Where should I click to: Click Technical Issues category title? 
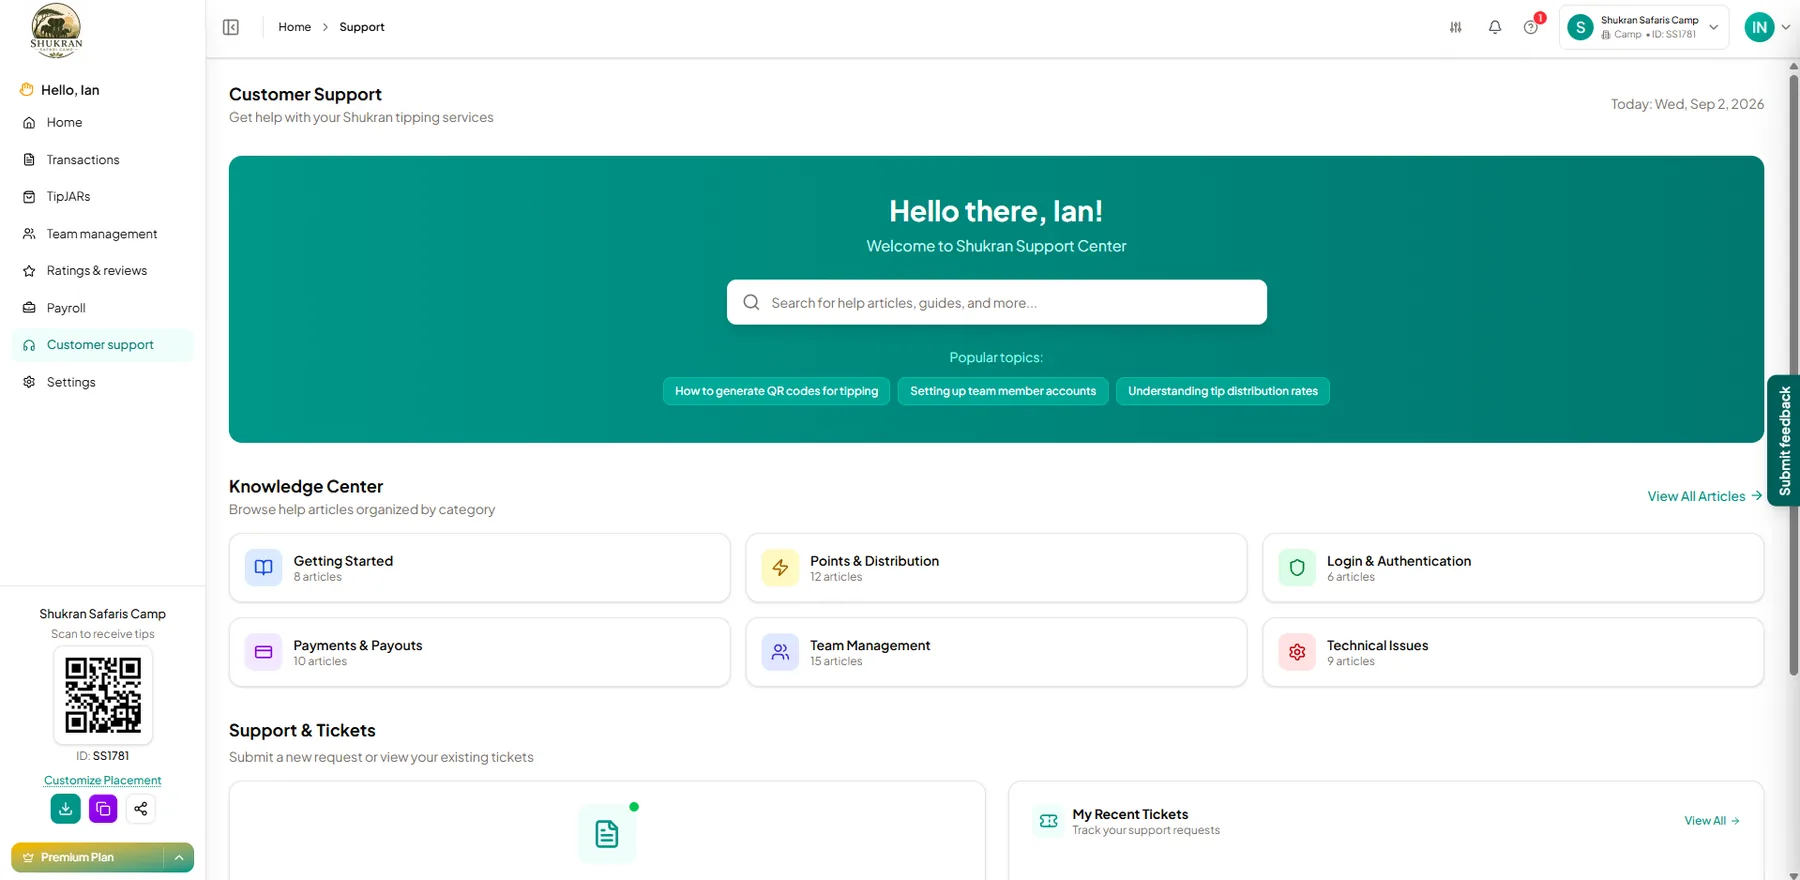[x=1377, y=645]
